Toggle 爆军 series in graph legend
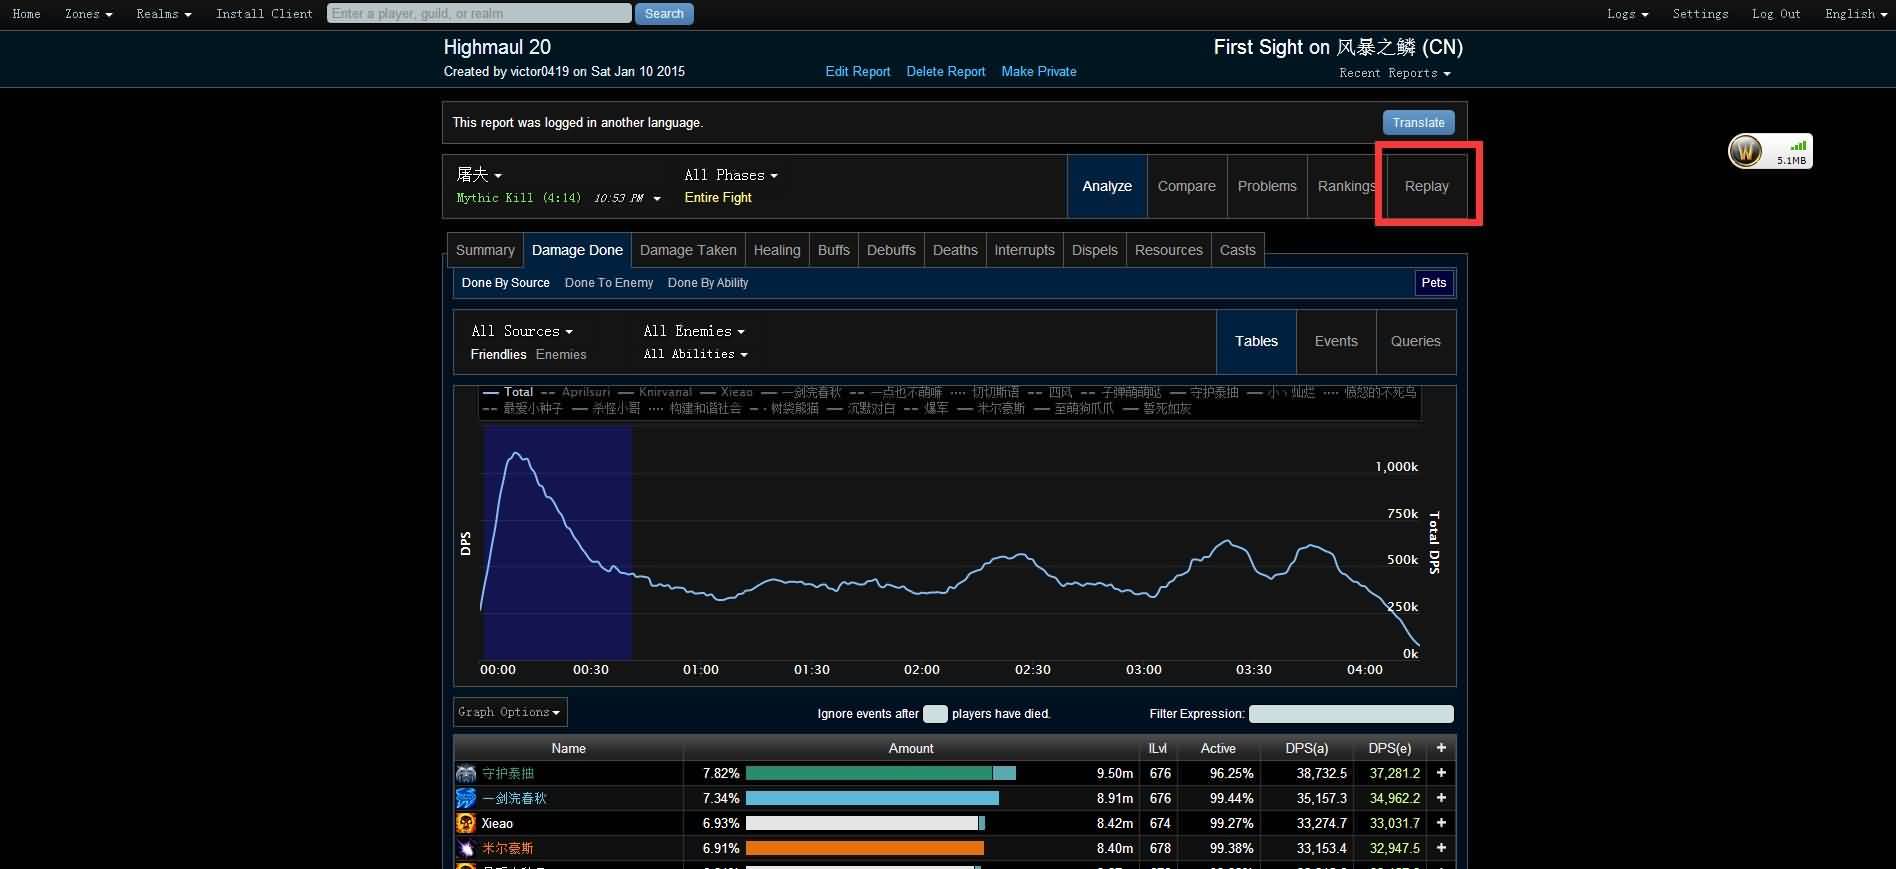The image size is (1896, 869). pos(927,408)
